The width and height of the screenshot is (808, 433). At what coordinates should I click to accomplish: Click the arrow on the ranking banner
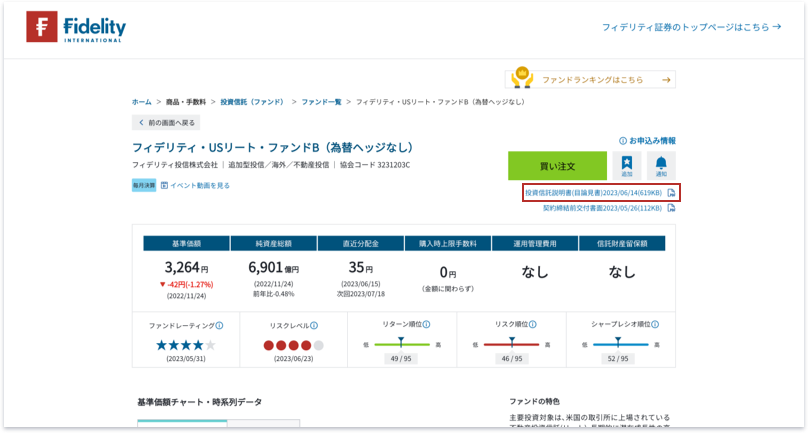point(666,80)
